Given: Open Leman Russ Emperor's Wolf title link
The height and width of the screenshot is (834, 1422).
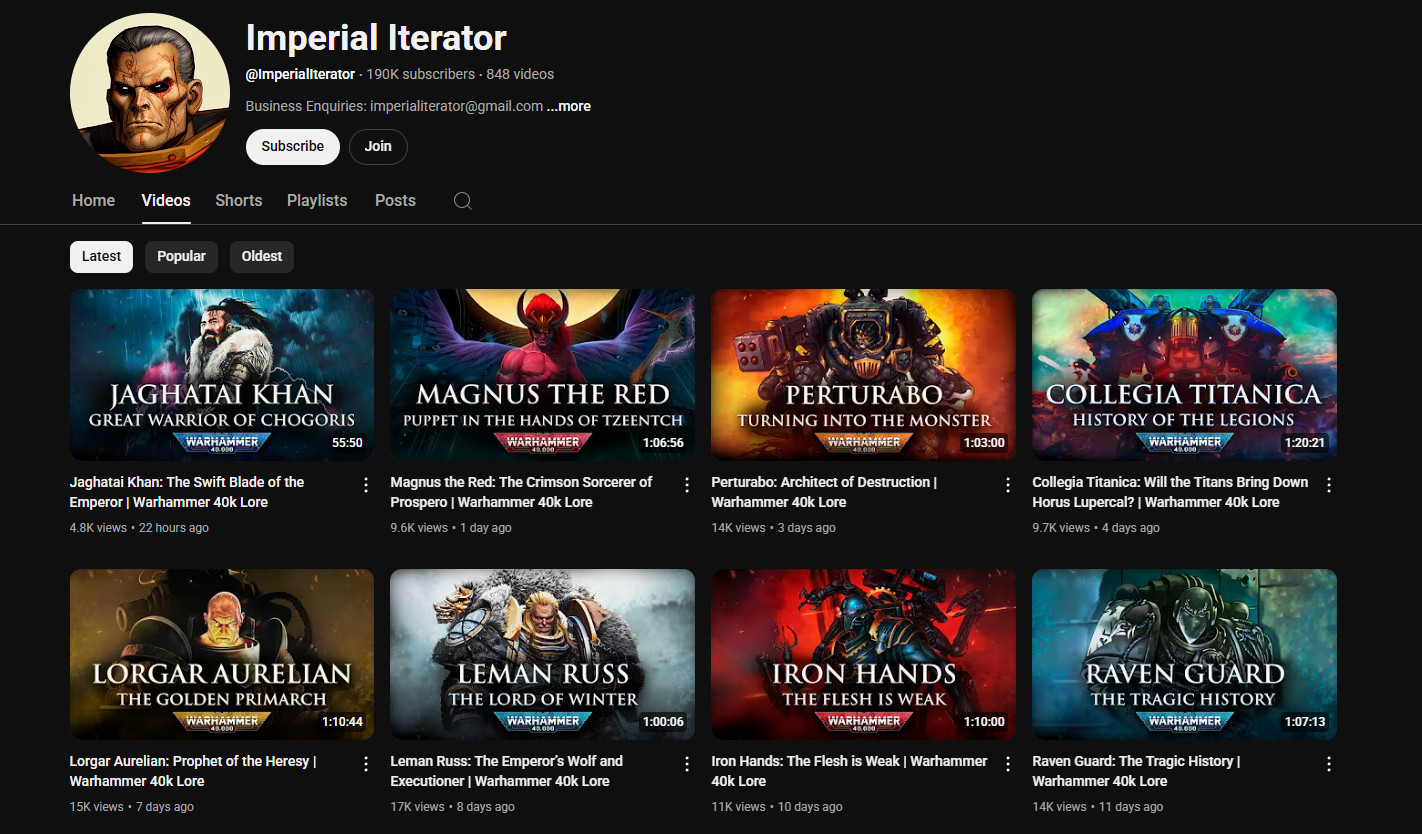Looking at the screenshot, I should (506, 771).
